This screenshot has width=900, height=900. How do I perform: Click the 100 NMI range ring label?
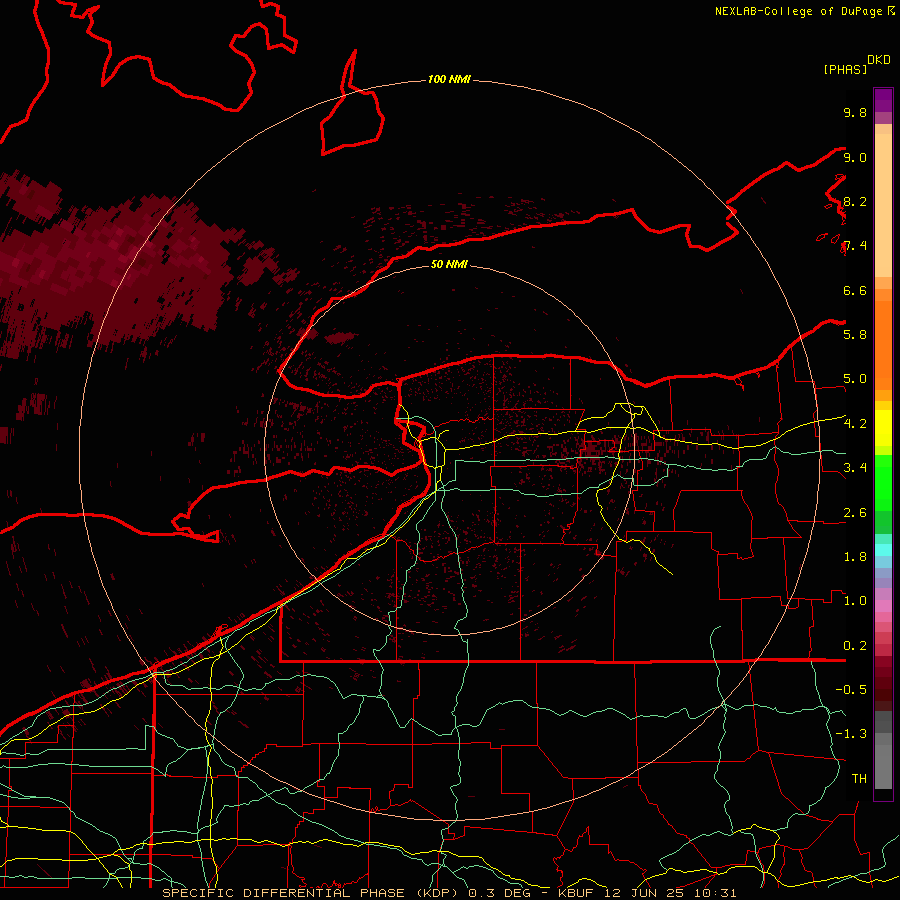449,79
